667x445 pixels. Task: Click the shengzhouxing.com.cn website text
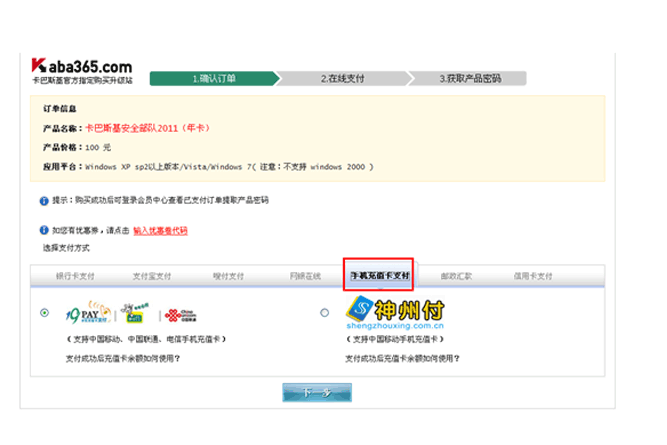tap(395, 326)
